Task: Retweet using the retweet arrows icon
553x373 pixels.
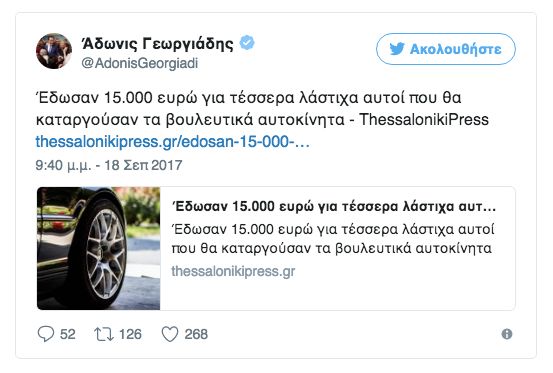Action: click(x=104, y=334)
